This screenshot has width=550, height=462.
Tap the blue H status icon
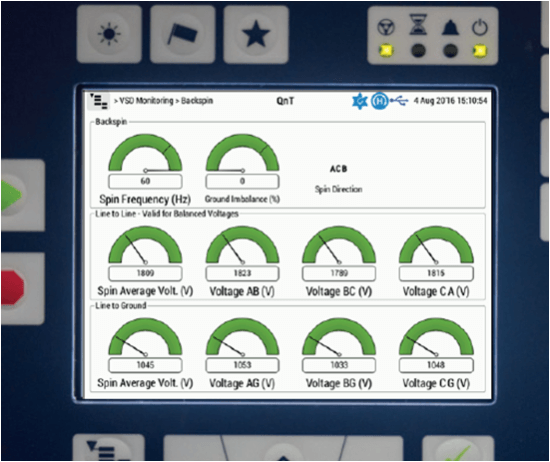click(380, 101)
